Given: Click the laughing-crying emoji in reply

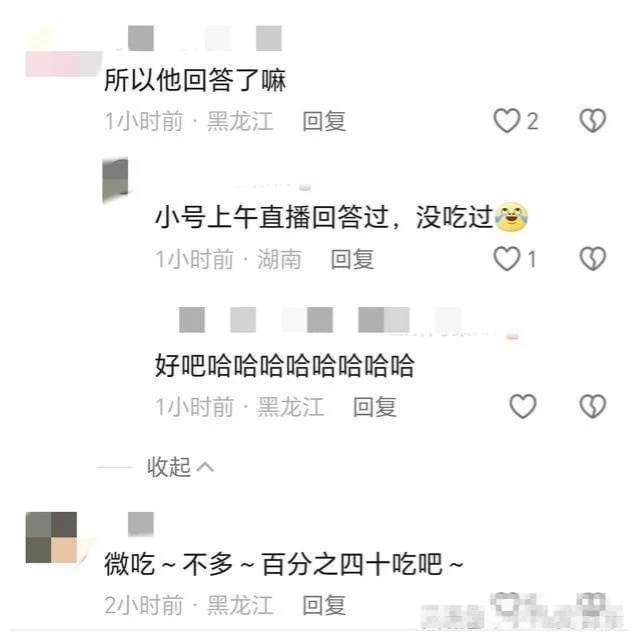Looking at the screenshot, I should click(x=511, y=217).
